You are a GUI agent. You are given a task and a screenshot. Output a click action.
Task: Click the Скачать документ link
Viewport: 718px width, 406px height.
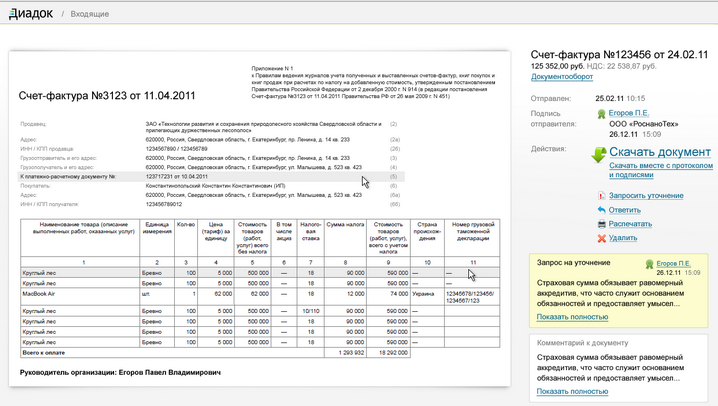[659, 151]
